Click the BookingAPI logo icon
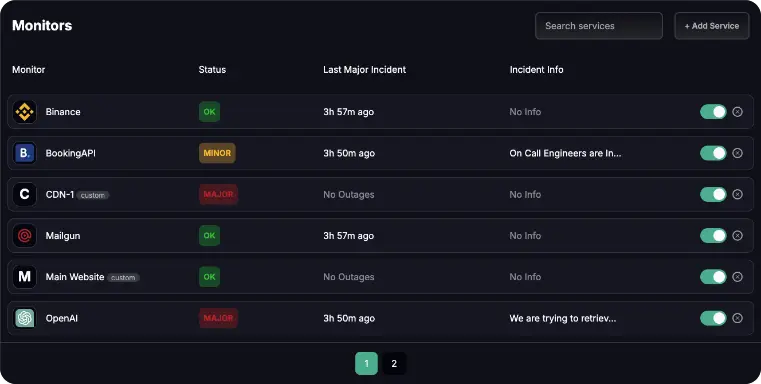Viewport: 761px width, 384px height. [24, 153]
